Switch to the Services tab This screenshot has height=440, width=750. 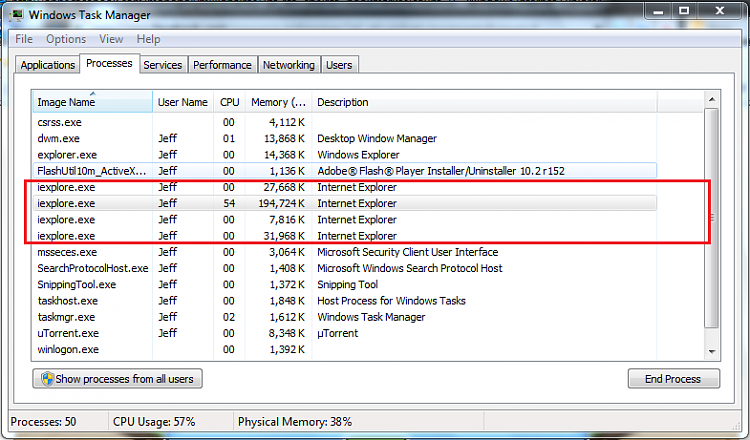tap(163, 65)
